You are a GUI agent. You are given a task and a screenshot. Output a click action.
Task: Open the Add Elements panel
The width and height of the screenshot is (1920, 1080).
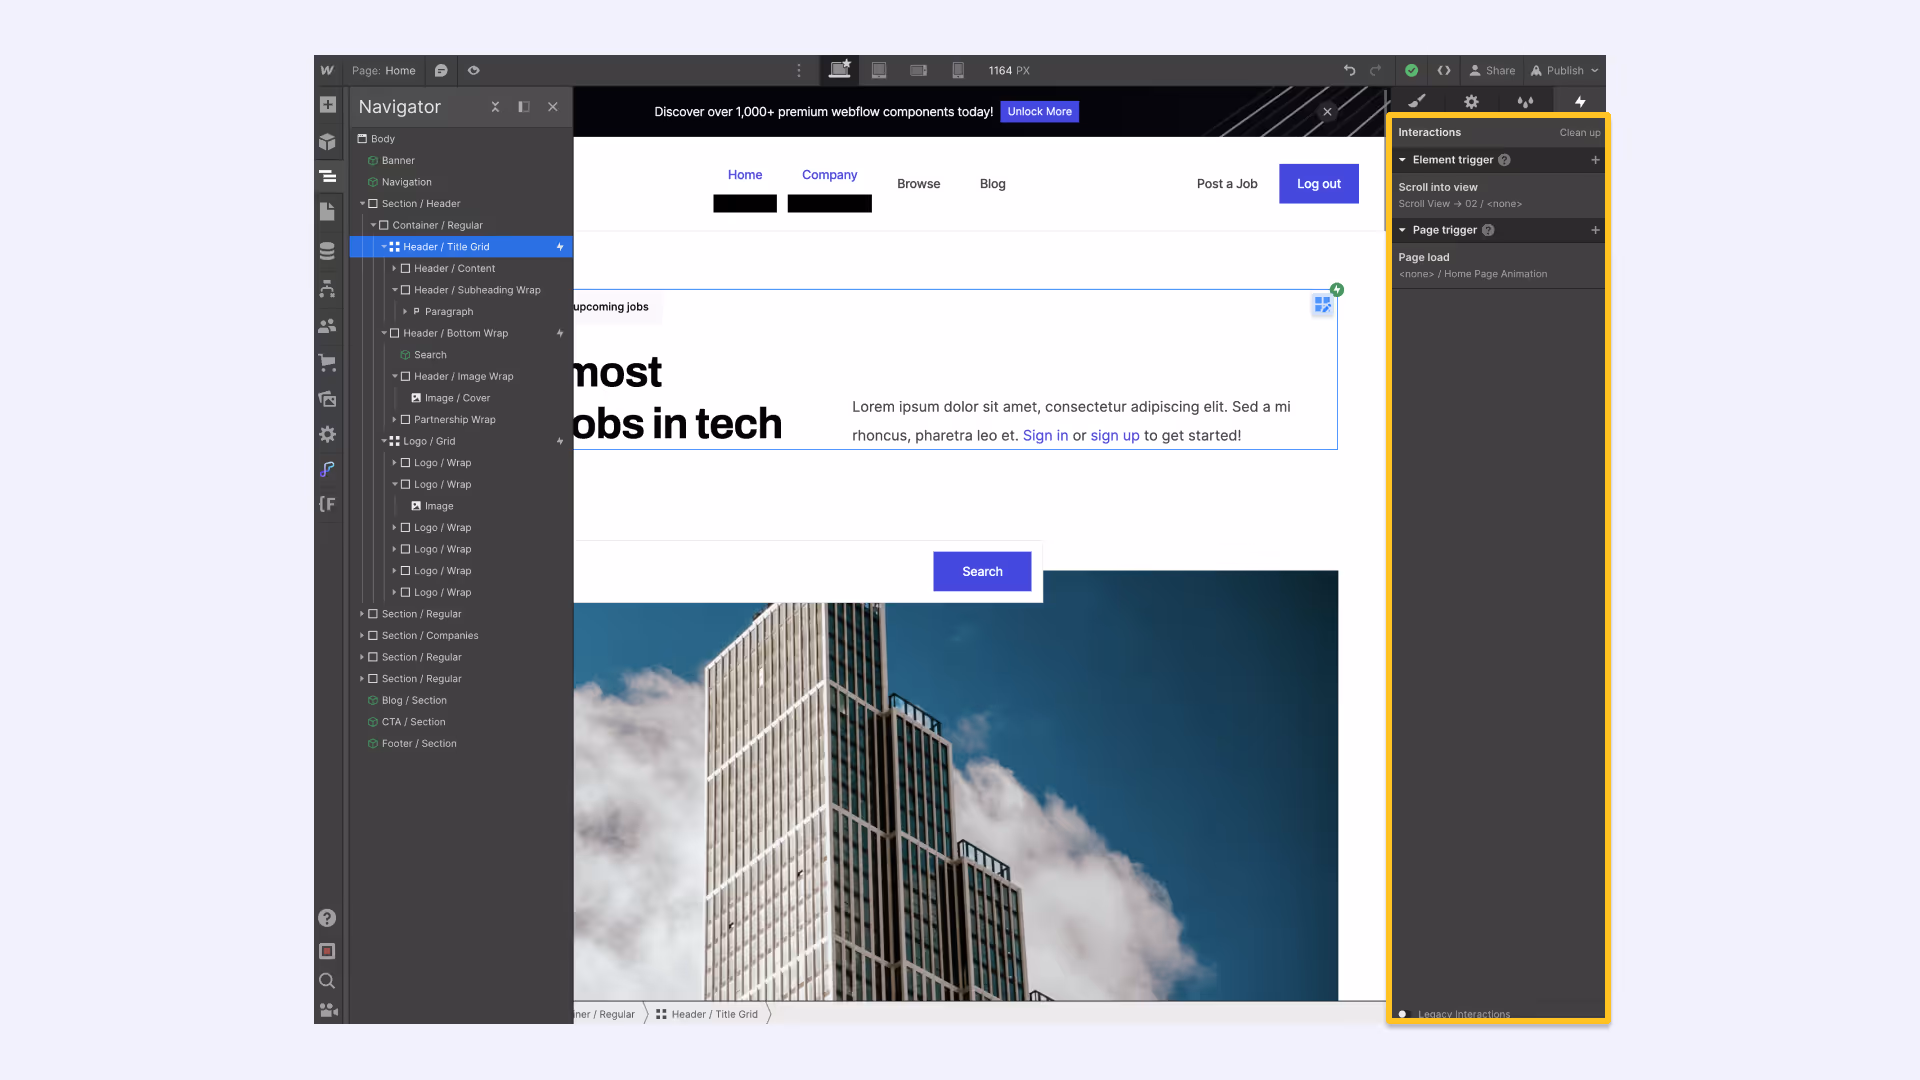(x=327, y=105)
